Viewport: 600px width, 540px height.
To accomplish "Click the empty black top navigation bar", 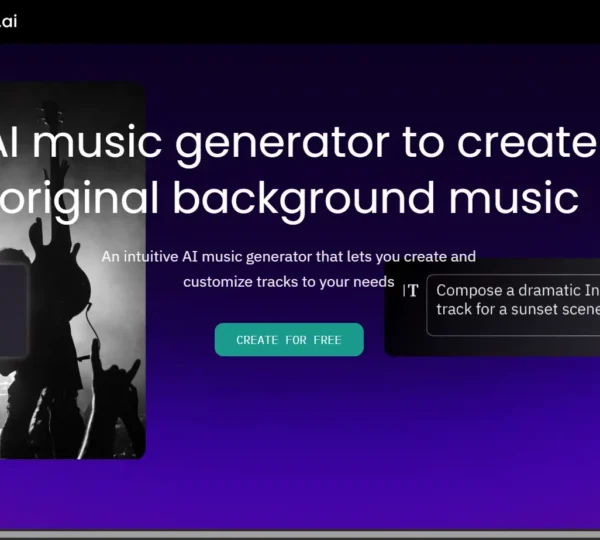I will [300, 21].
